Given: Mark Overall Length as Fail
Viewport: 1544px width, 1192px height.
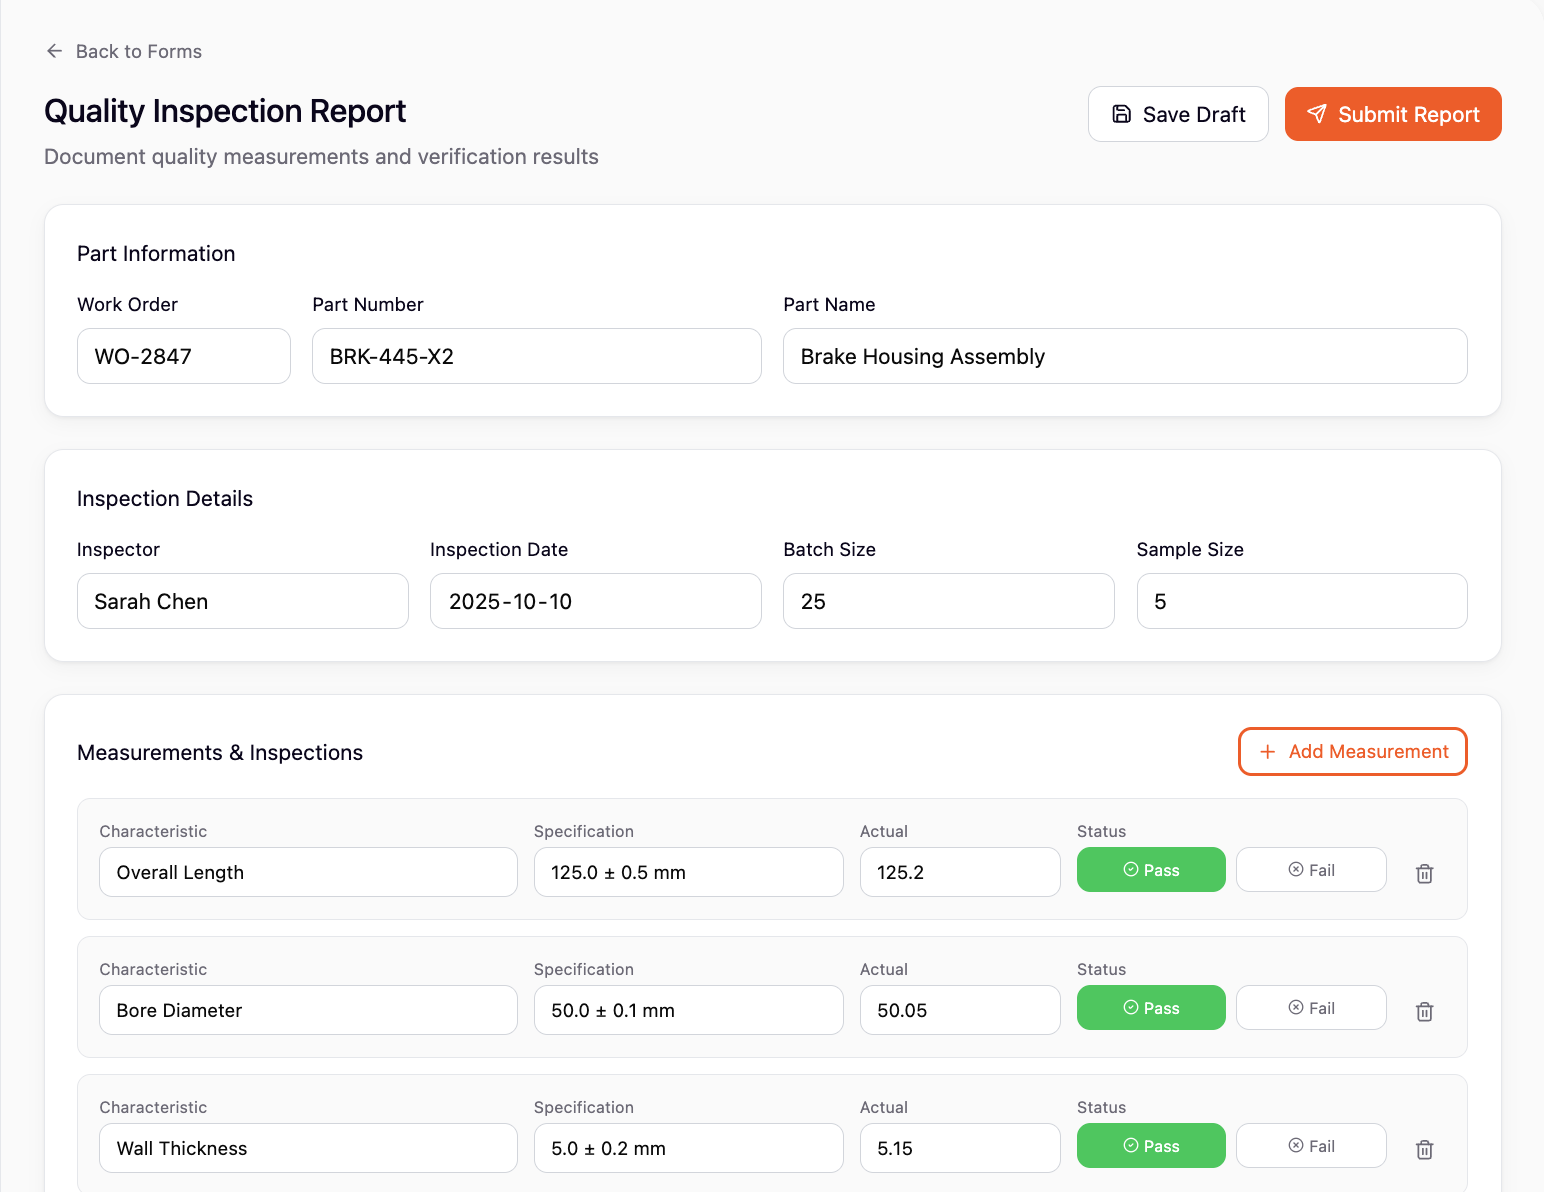Looking at the screenshot, I should tap(1310, 870).
